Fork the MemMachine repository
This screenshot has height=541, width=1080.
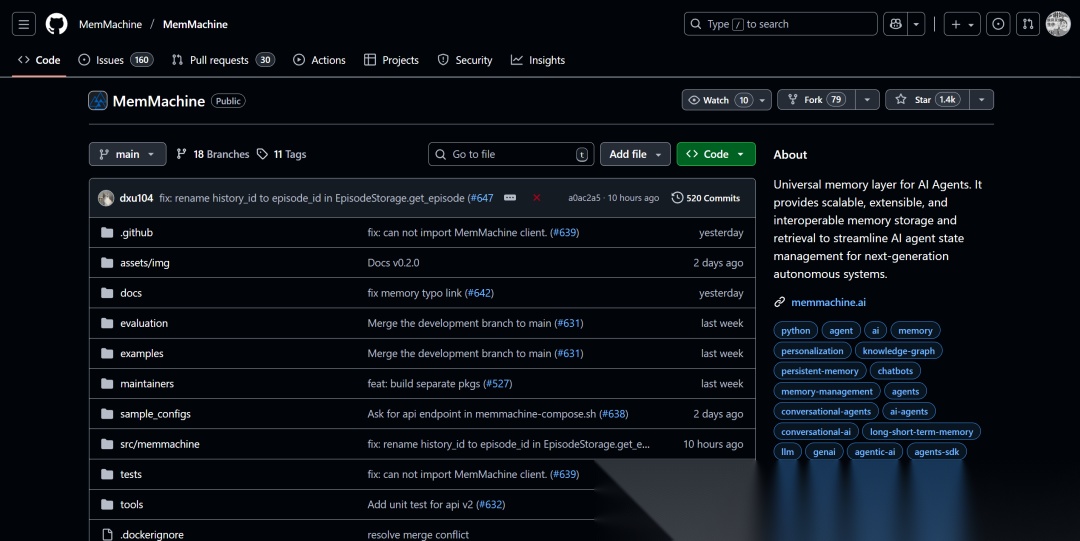pos(817,100)
